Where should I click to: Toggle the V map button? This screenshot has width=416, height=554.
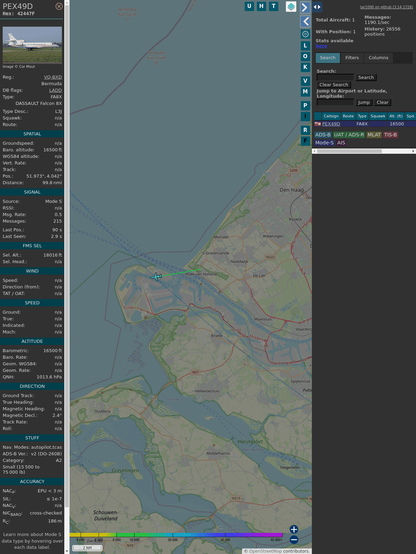coord(305,81)
